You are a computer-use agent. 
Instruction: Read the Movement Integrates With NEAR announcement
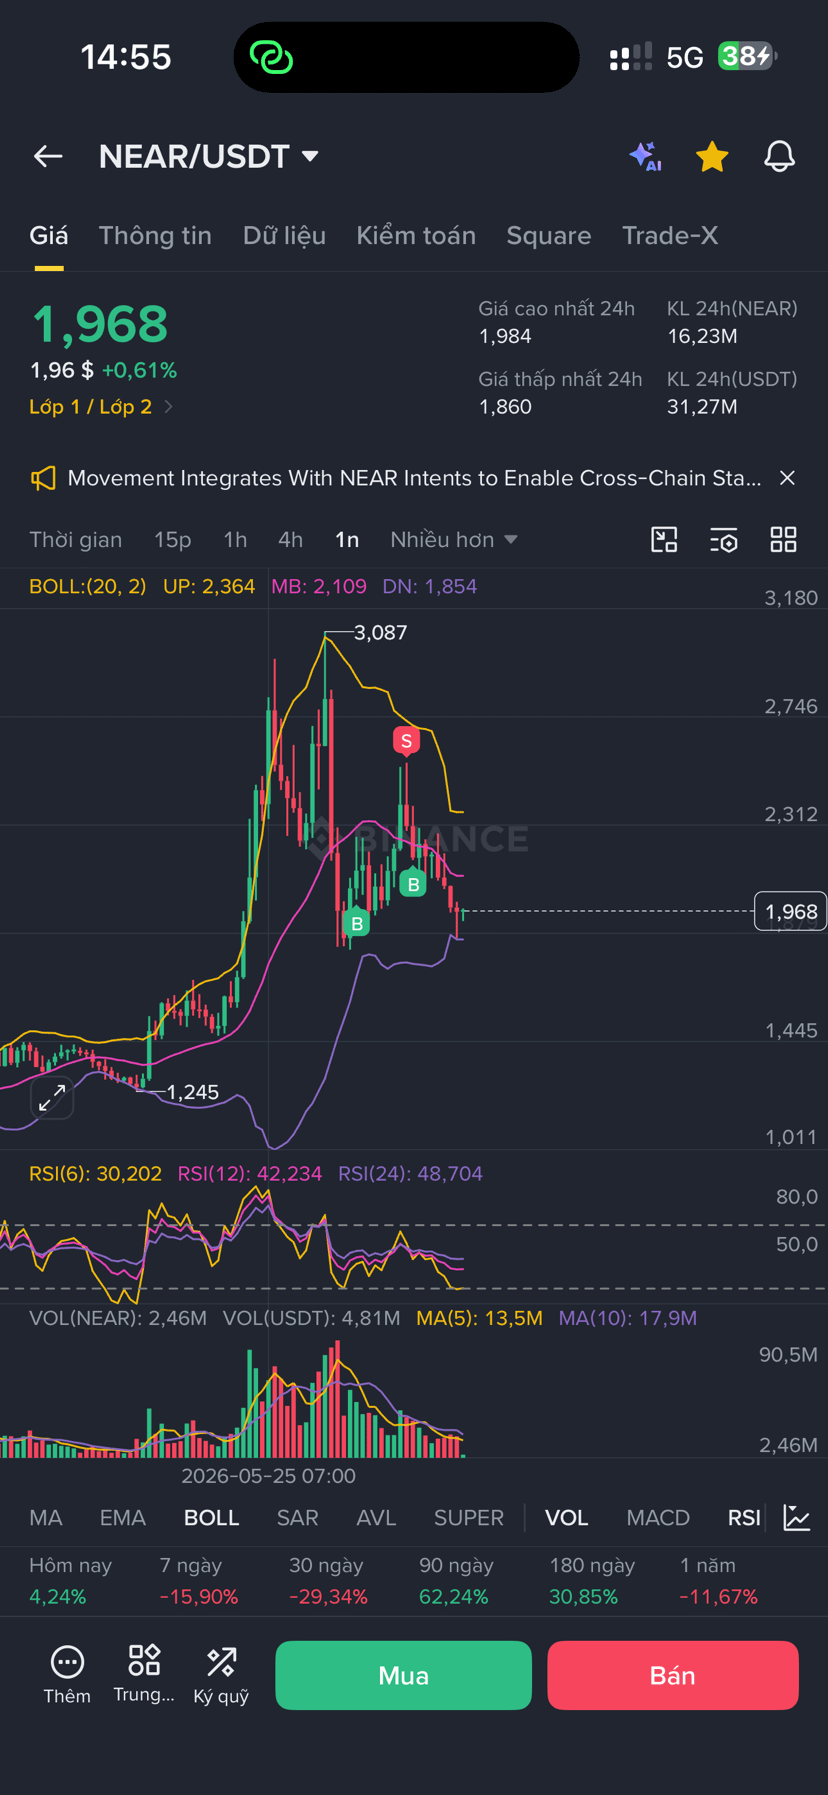(414, 478)
